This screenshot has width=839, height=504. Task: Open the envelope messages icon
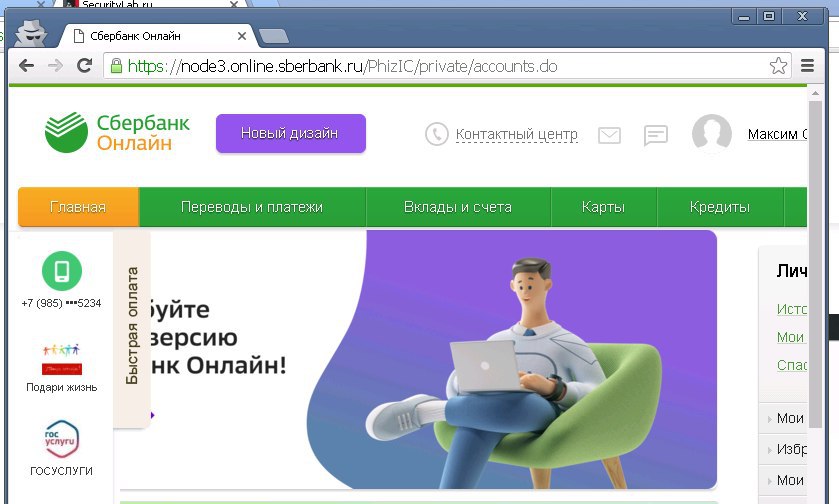(609, 135)
